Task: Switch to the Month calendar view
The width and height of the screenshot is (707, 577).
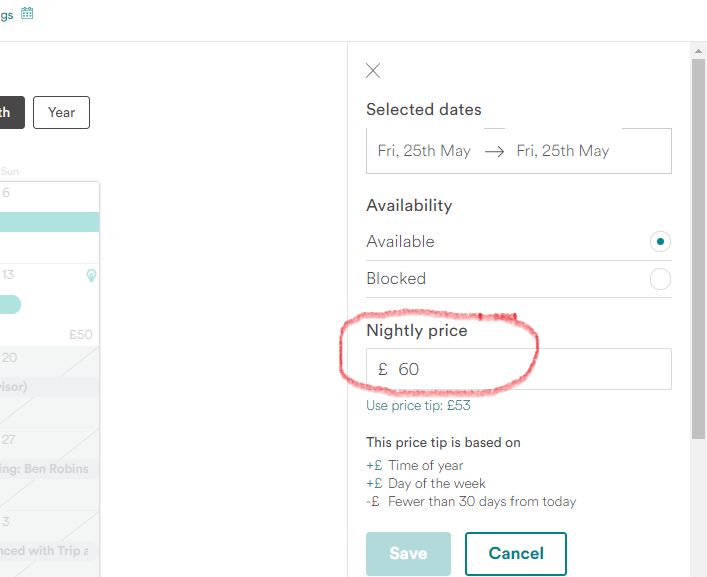Action: (9, 113)
